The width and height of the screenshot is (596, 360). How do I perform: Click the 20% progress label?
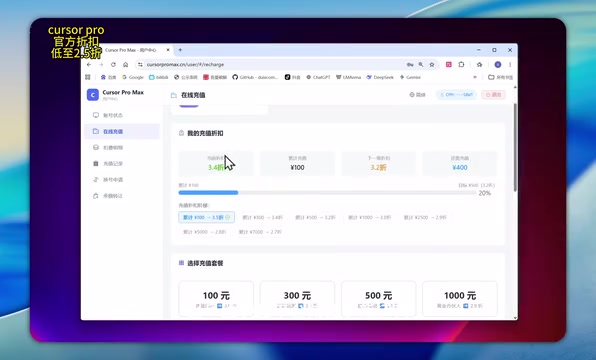(485, 193)
